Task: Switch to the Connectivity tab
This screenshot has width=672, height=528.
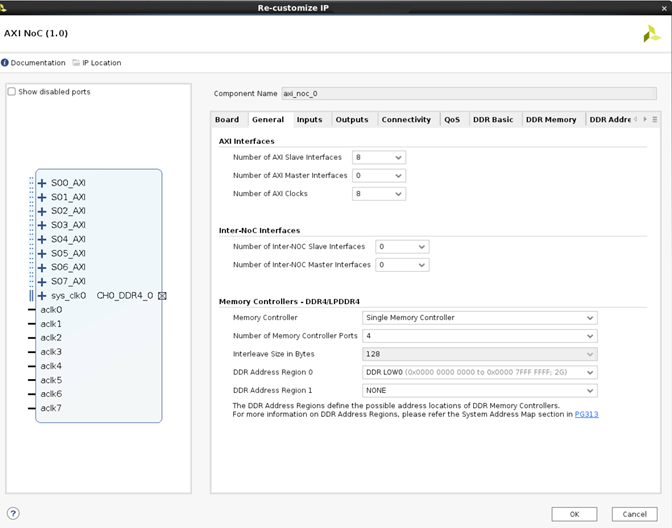Action: [406, 120]
